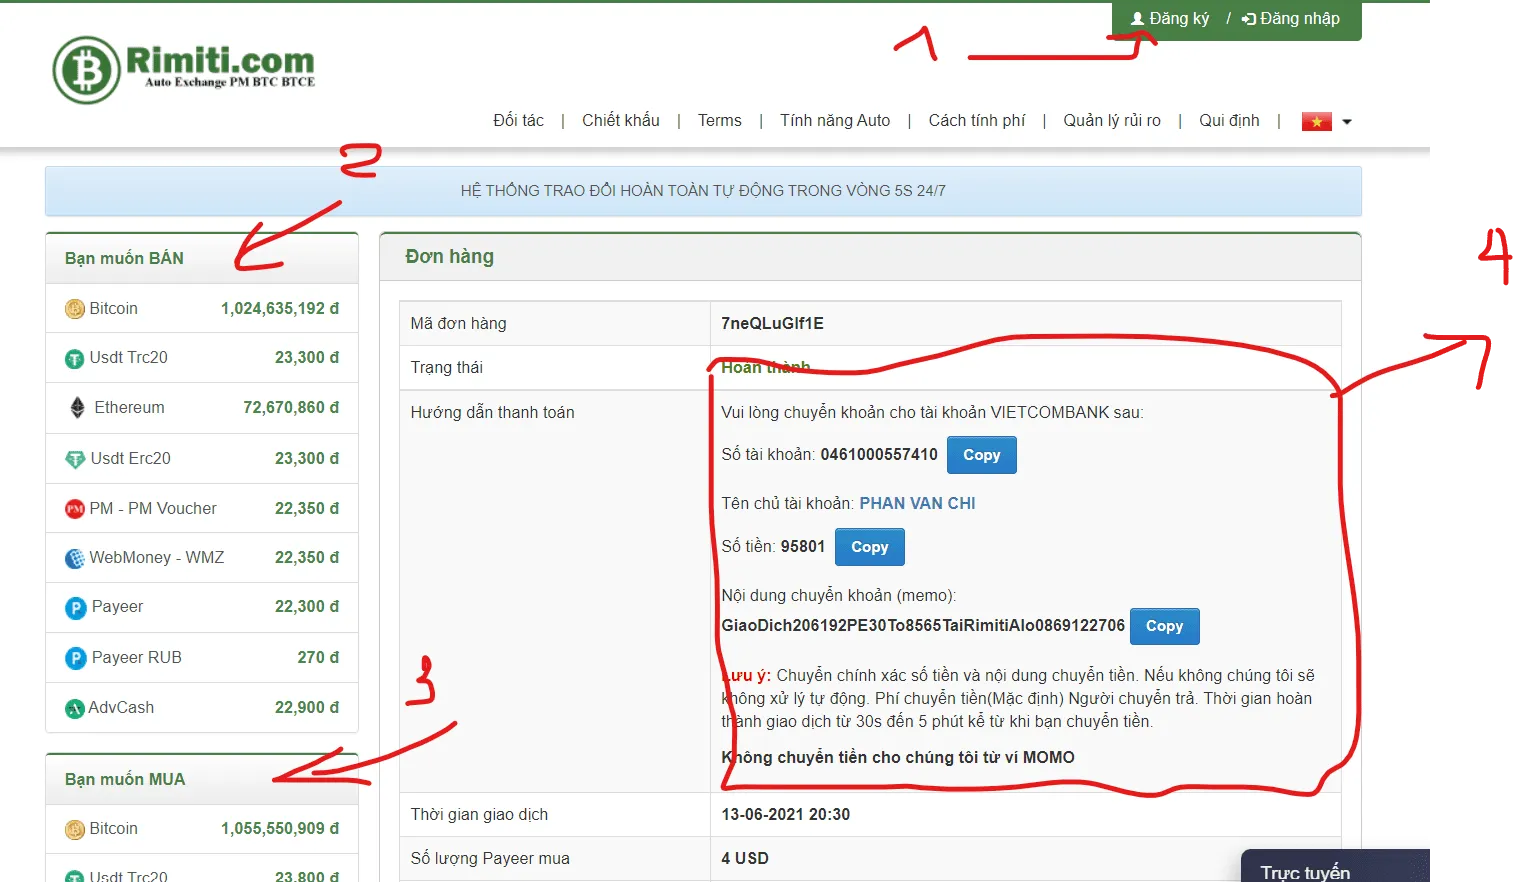Image resolution: width=1513 pixels, height=882 pixels.
Task: Select WebMoney - WMZ sell option
Action: click(202, 558)
